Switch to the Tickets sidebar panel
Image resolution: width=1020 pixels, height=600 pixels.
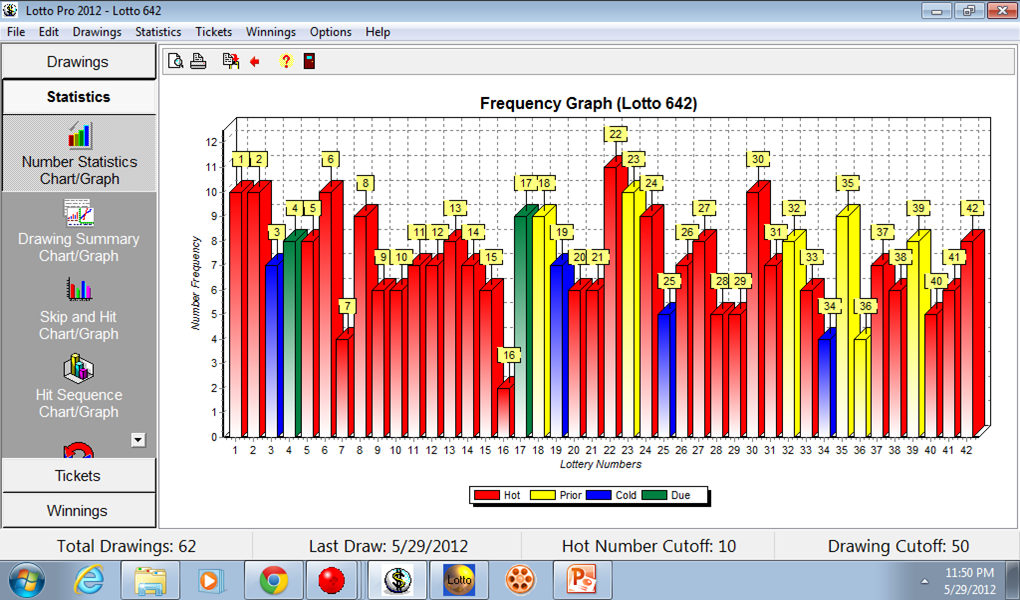click(79, 476)
